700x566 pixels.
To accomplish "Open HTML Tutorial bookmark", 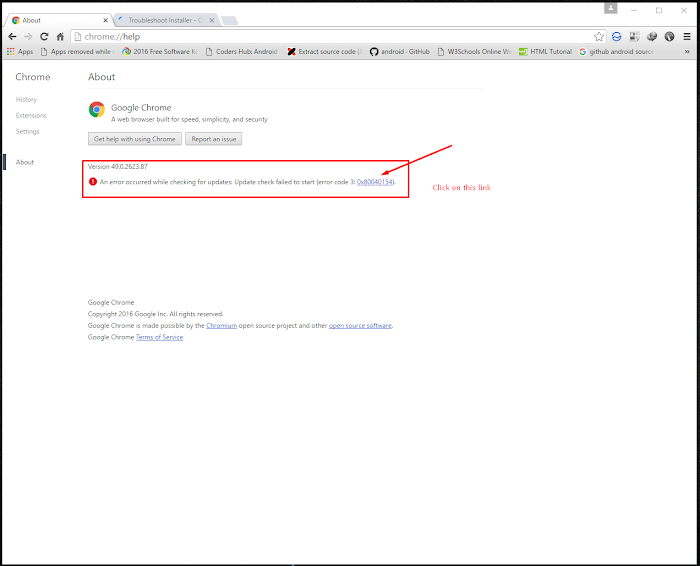I will point(546,52).
